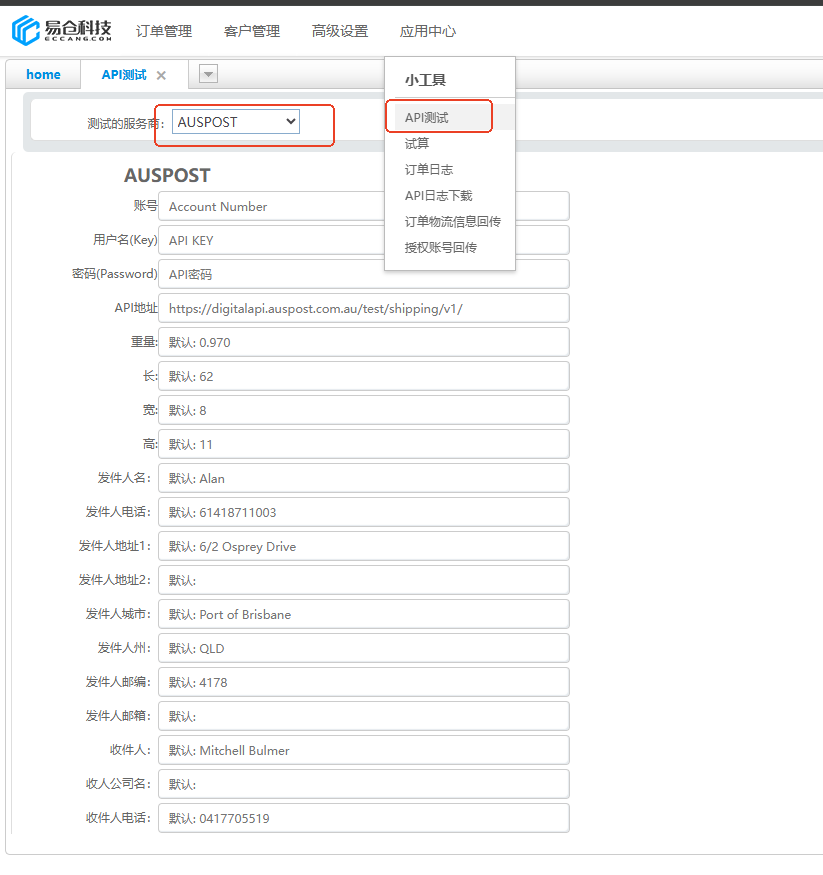Select API日志下载 in the 小工具 menu

[439, 196]
